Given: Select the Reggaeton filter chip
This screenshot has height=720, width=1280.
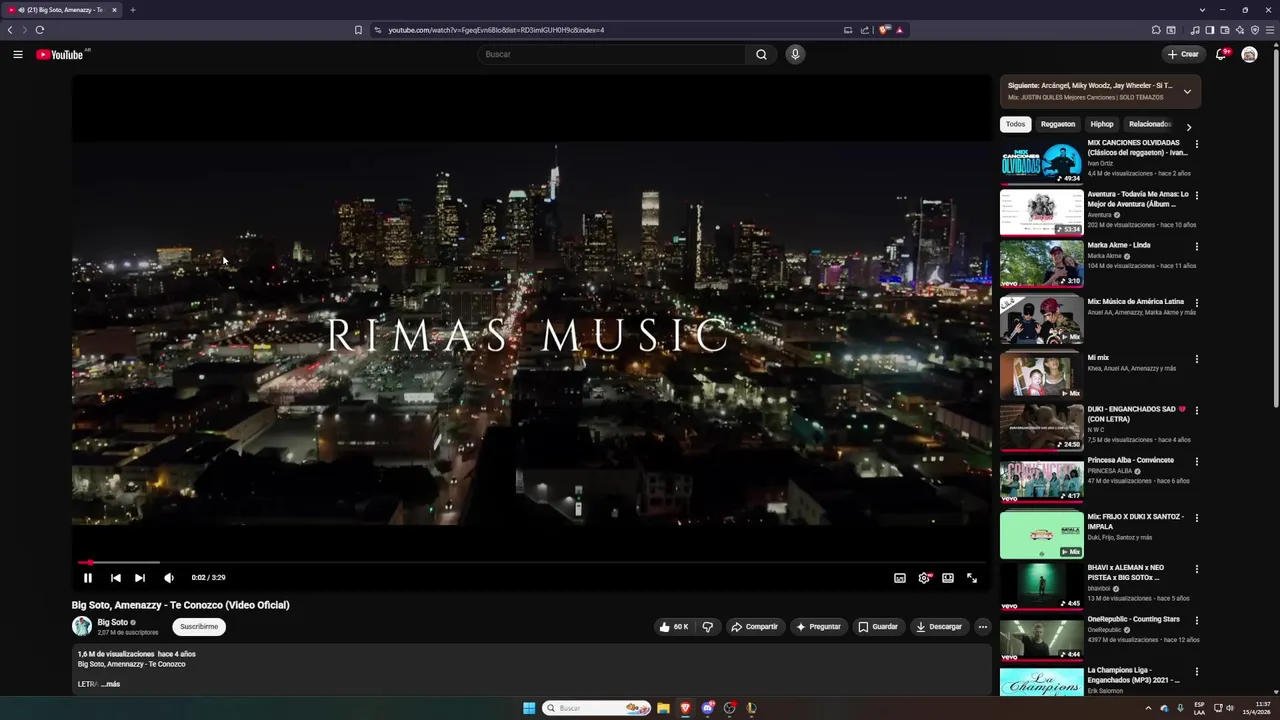Looking at the screenshot, I should pos(1058,124).
